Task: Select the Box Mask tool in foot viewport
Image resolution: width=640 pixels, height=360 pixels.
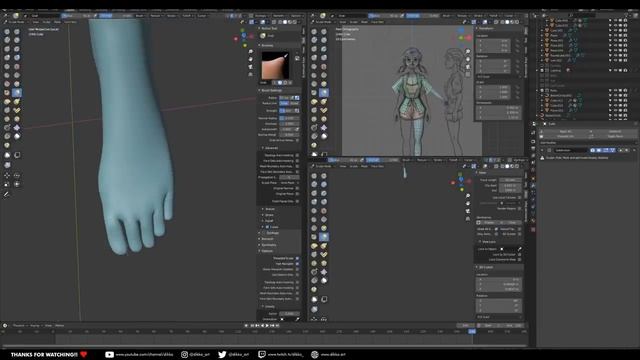Action: [x=7, y=155]
